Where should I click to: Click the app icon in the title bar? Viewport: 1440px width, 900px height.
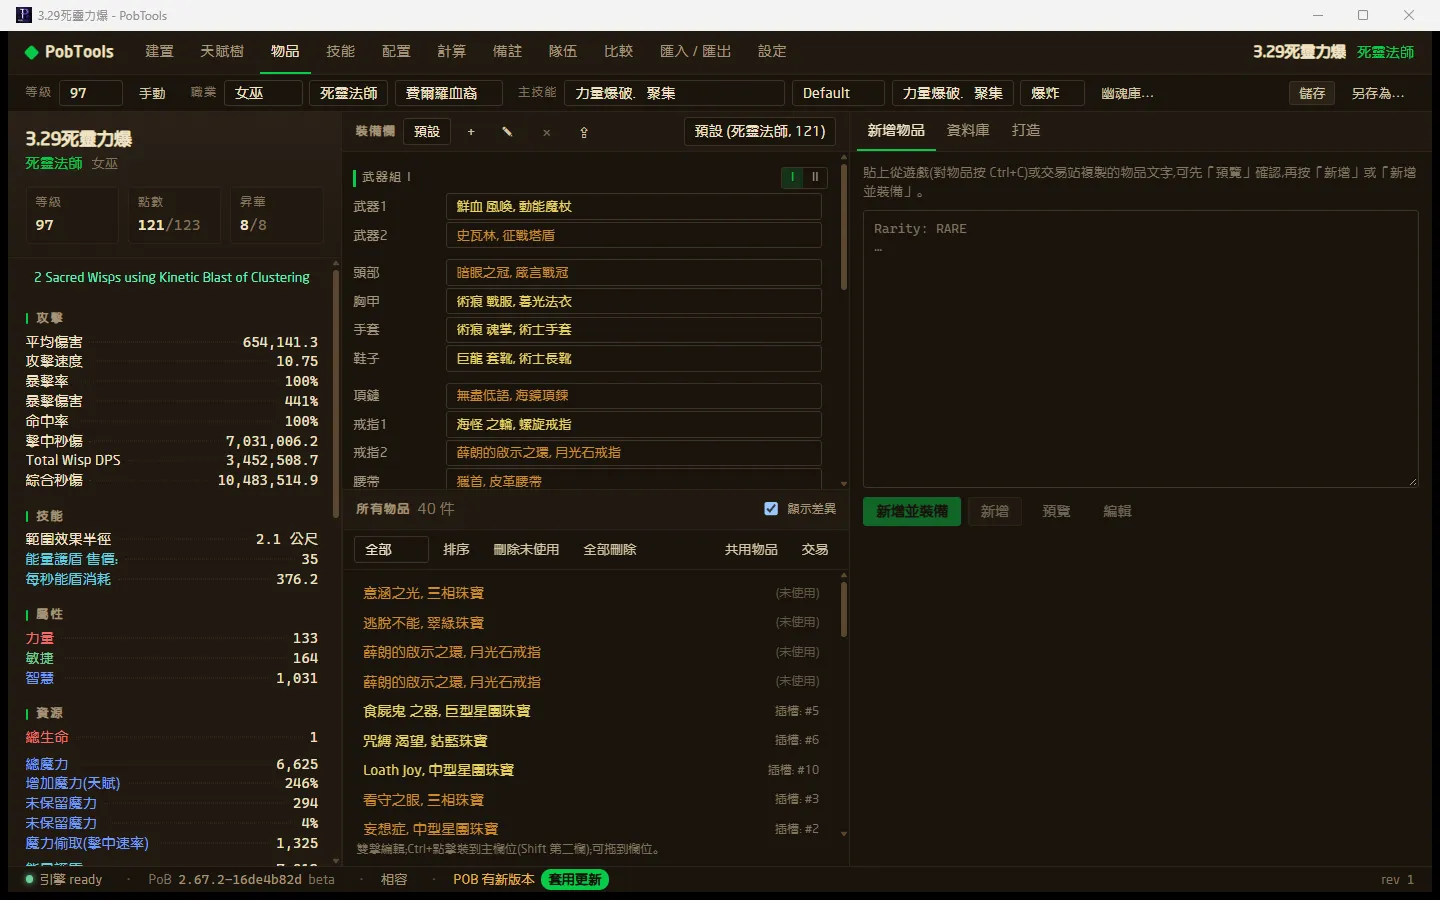coord(24,15)
